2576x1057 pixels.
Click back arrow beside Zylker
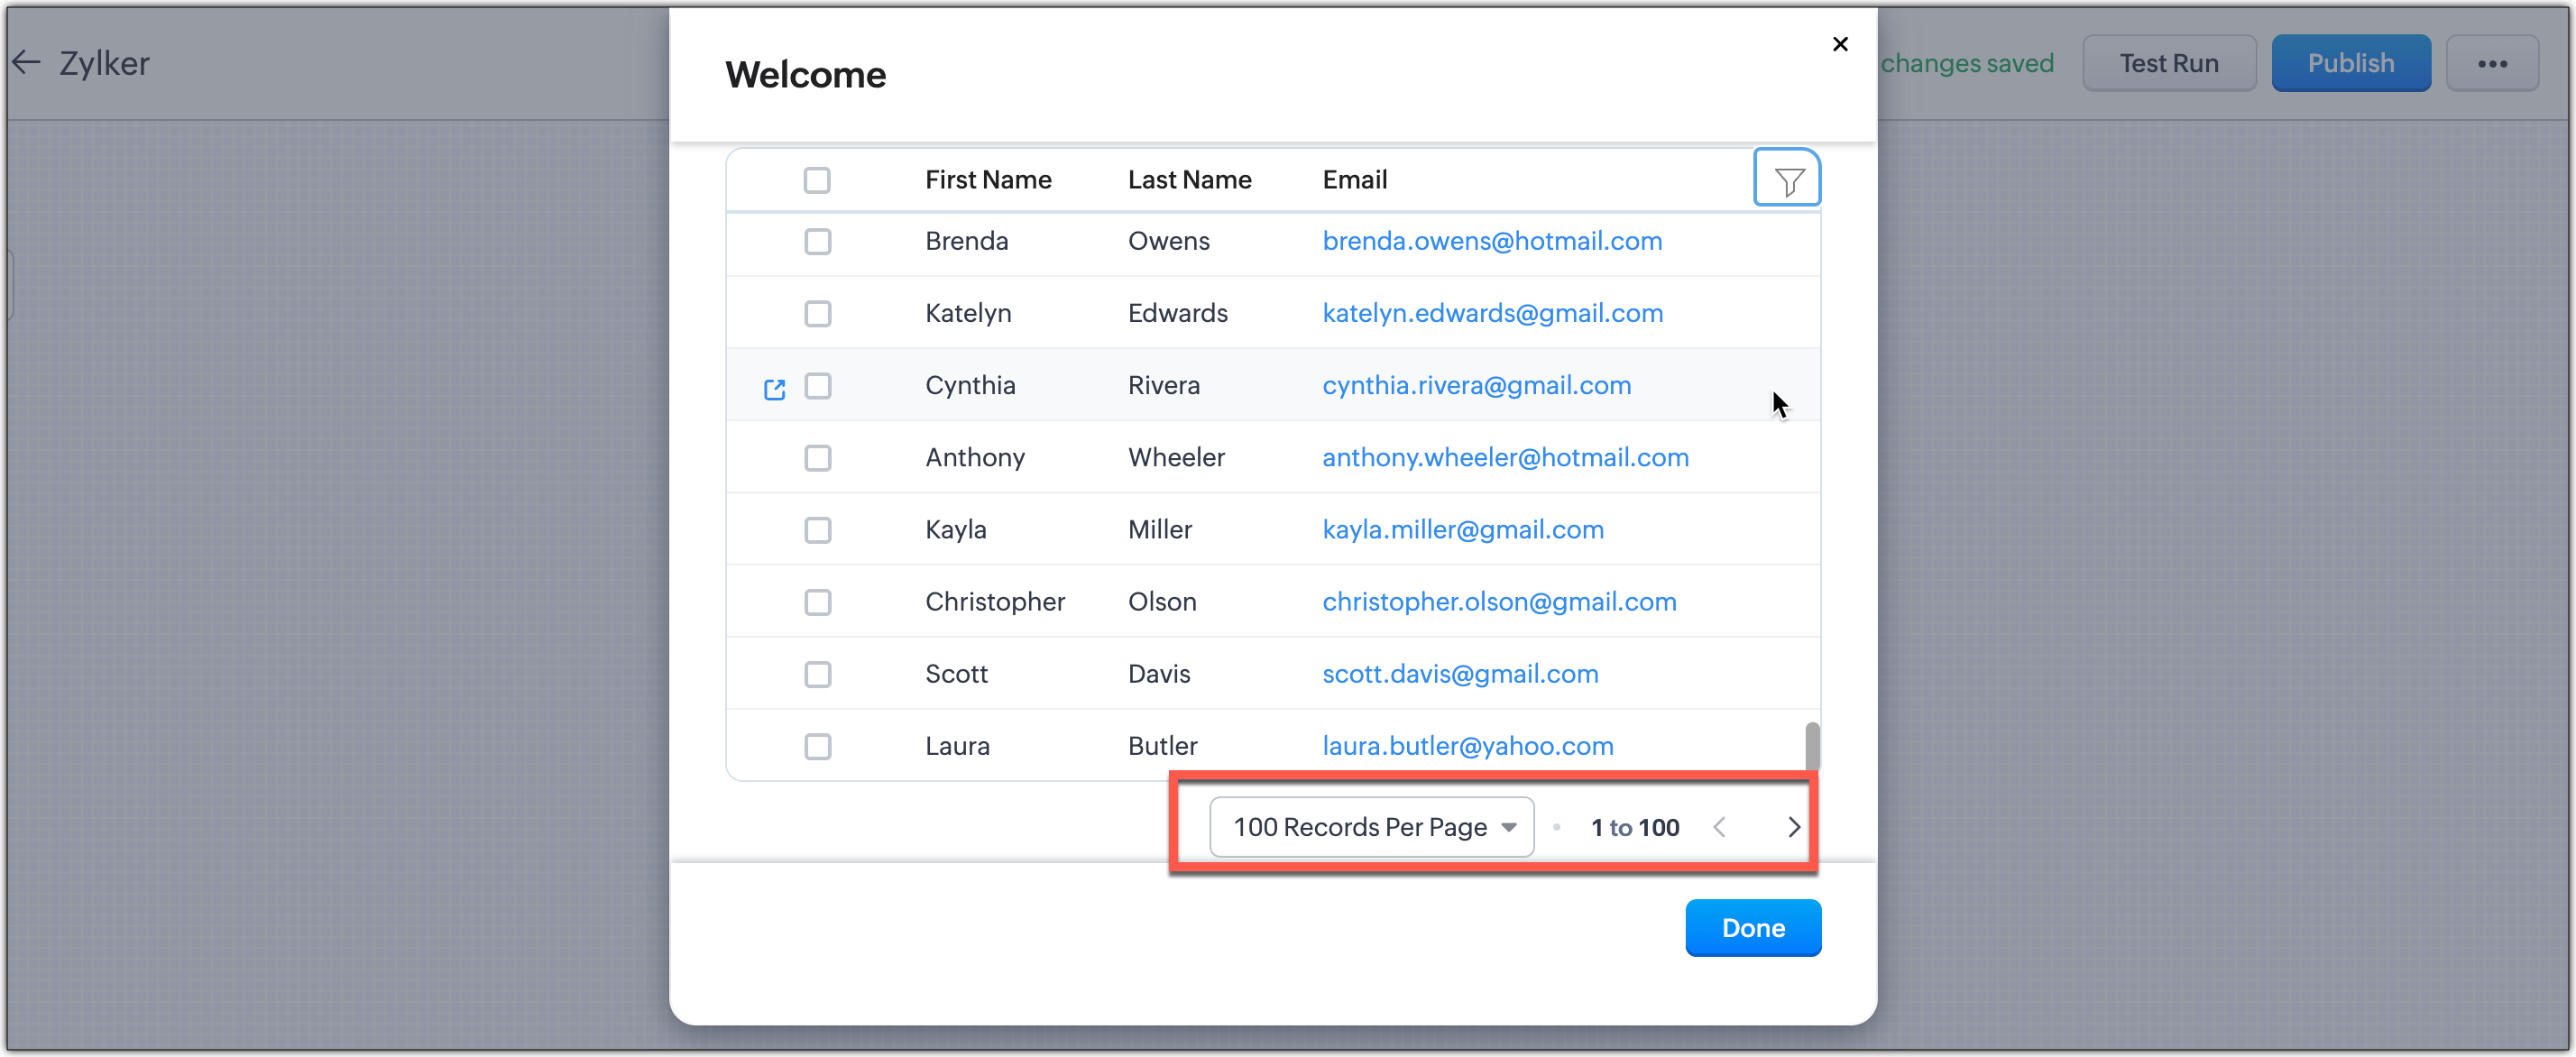click(27, 63)
